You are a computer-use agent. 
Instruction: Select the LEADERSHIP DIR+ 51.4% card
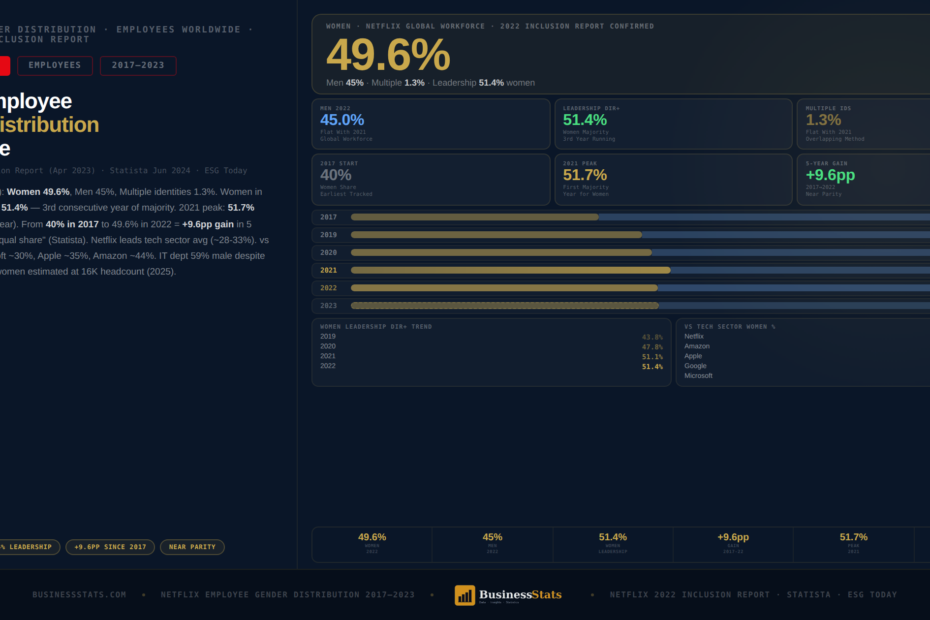[673, 123]
